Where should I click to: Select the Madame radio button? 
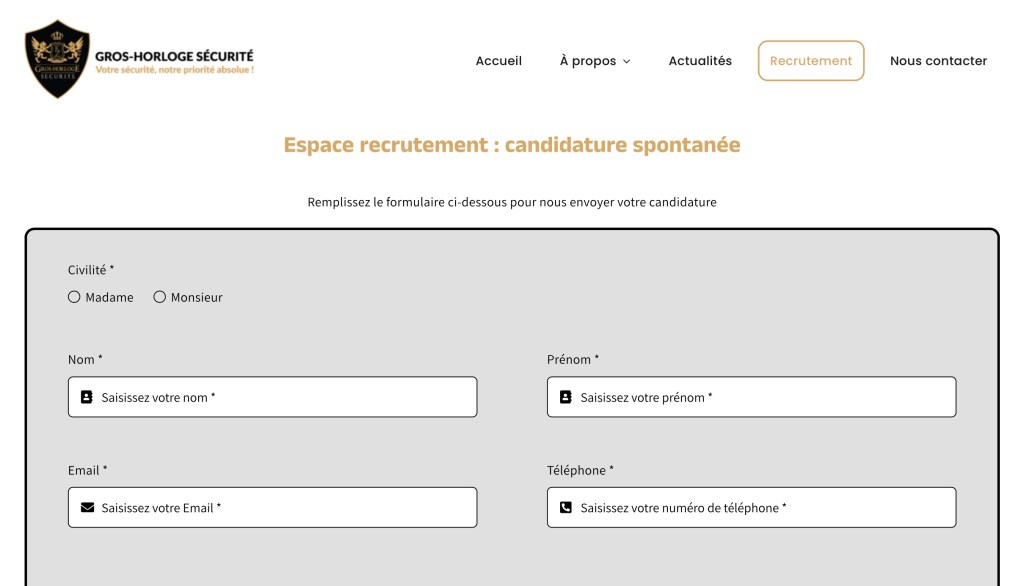pos(74,297)
